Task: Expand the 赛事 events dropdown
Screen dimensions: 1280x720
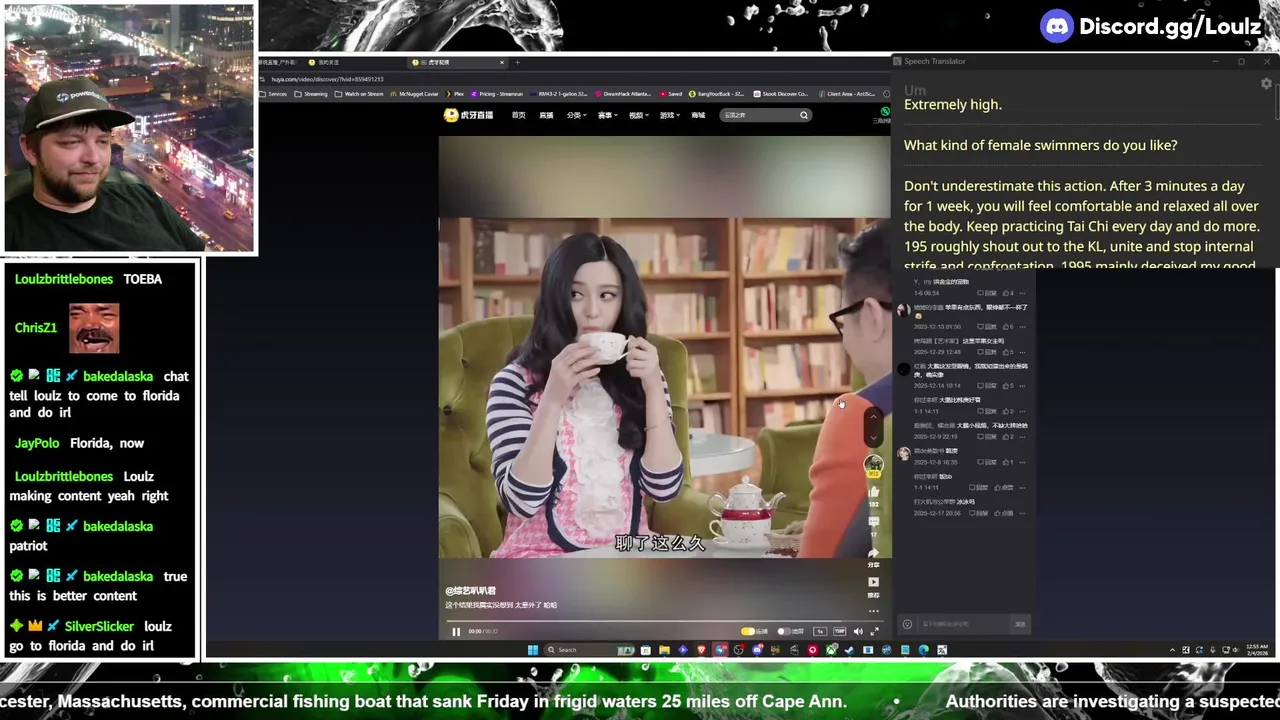Action: pos(607,115)
